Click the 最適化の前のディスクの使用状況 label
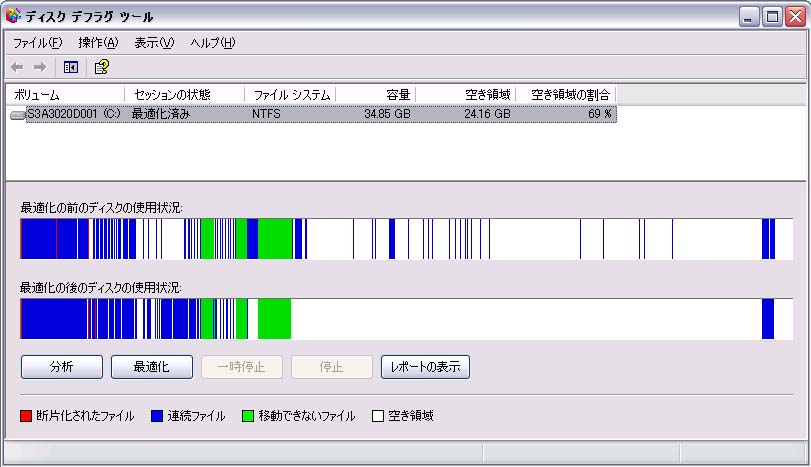Image resolution: width=811 pixels, height=467 pixels. coord(101,208)
